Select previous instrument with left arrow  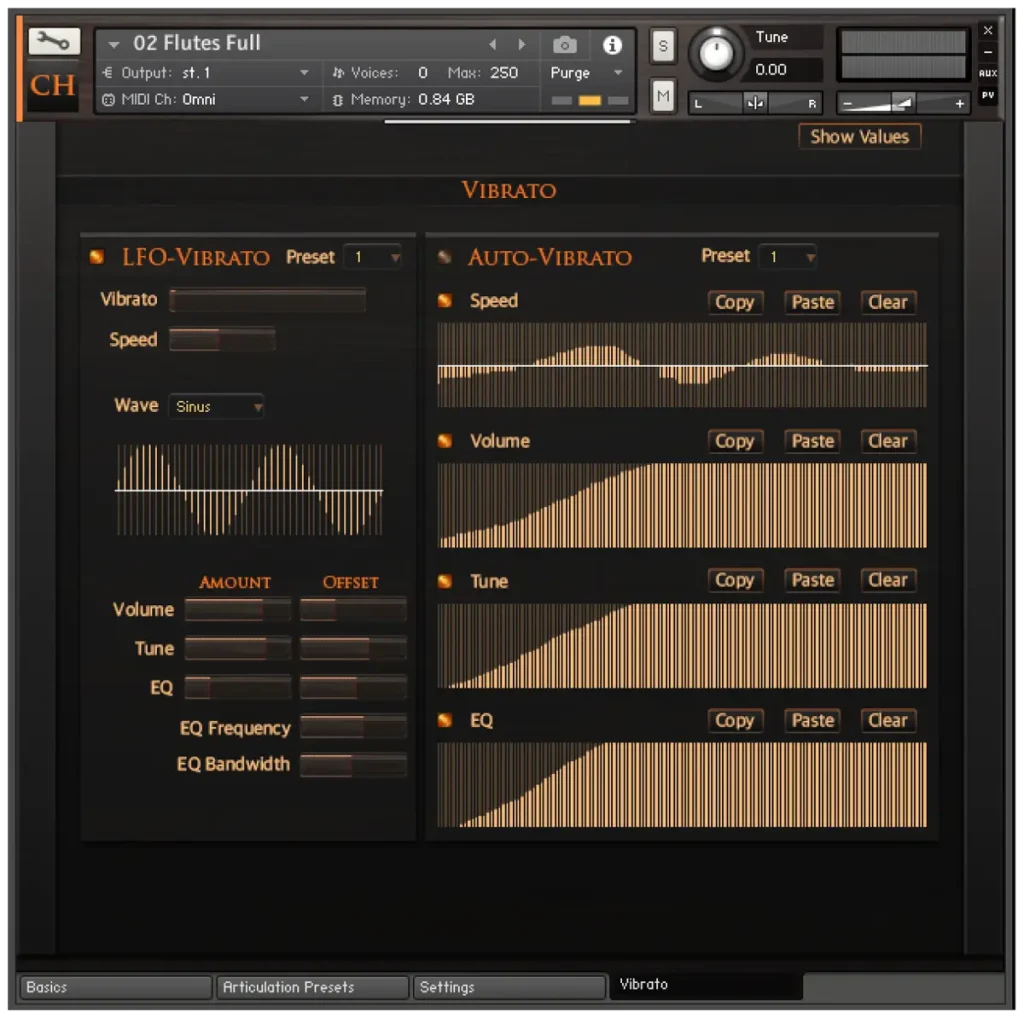point(492,45)
